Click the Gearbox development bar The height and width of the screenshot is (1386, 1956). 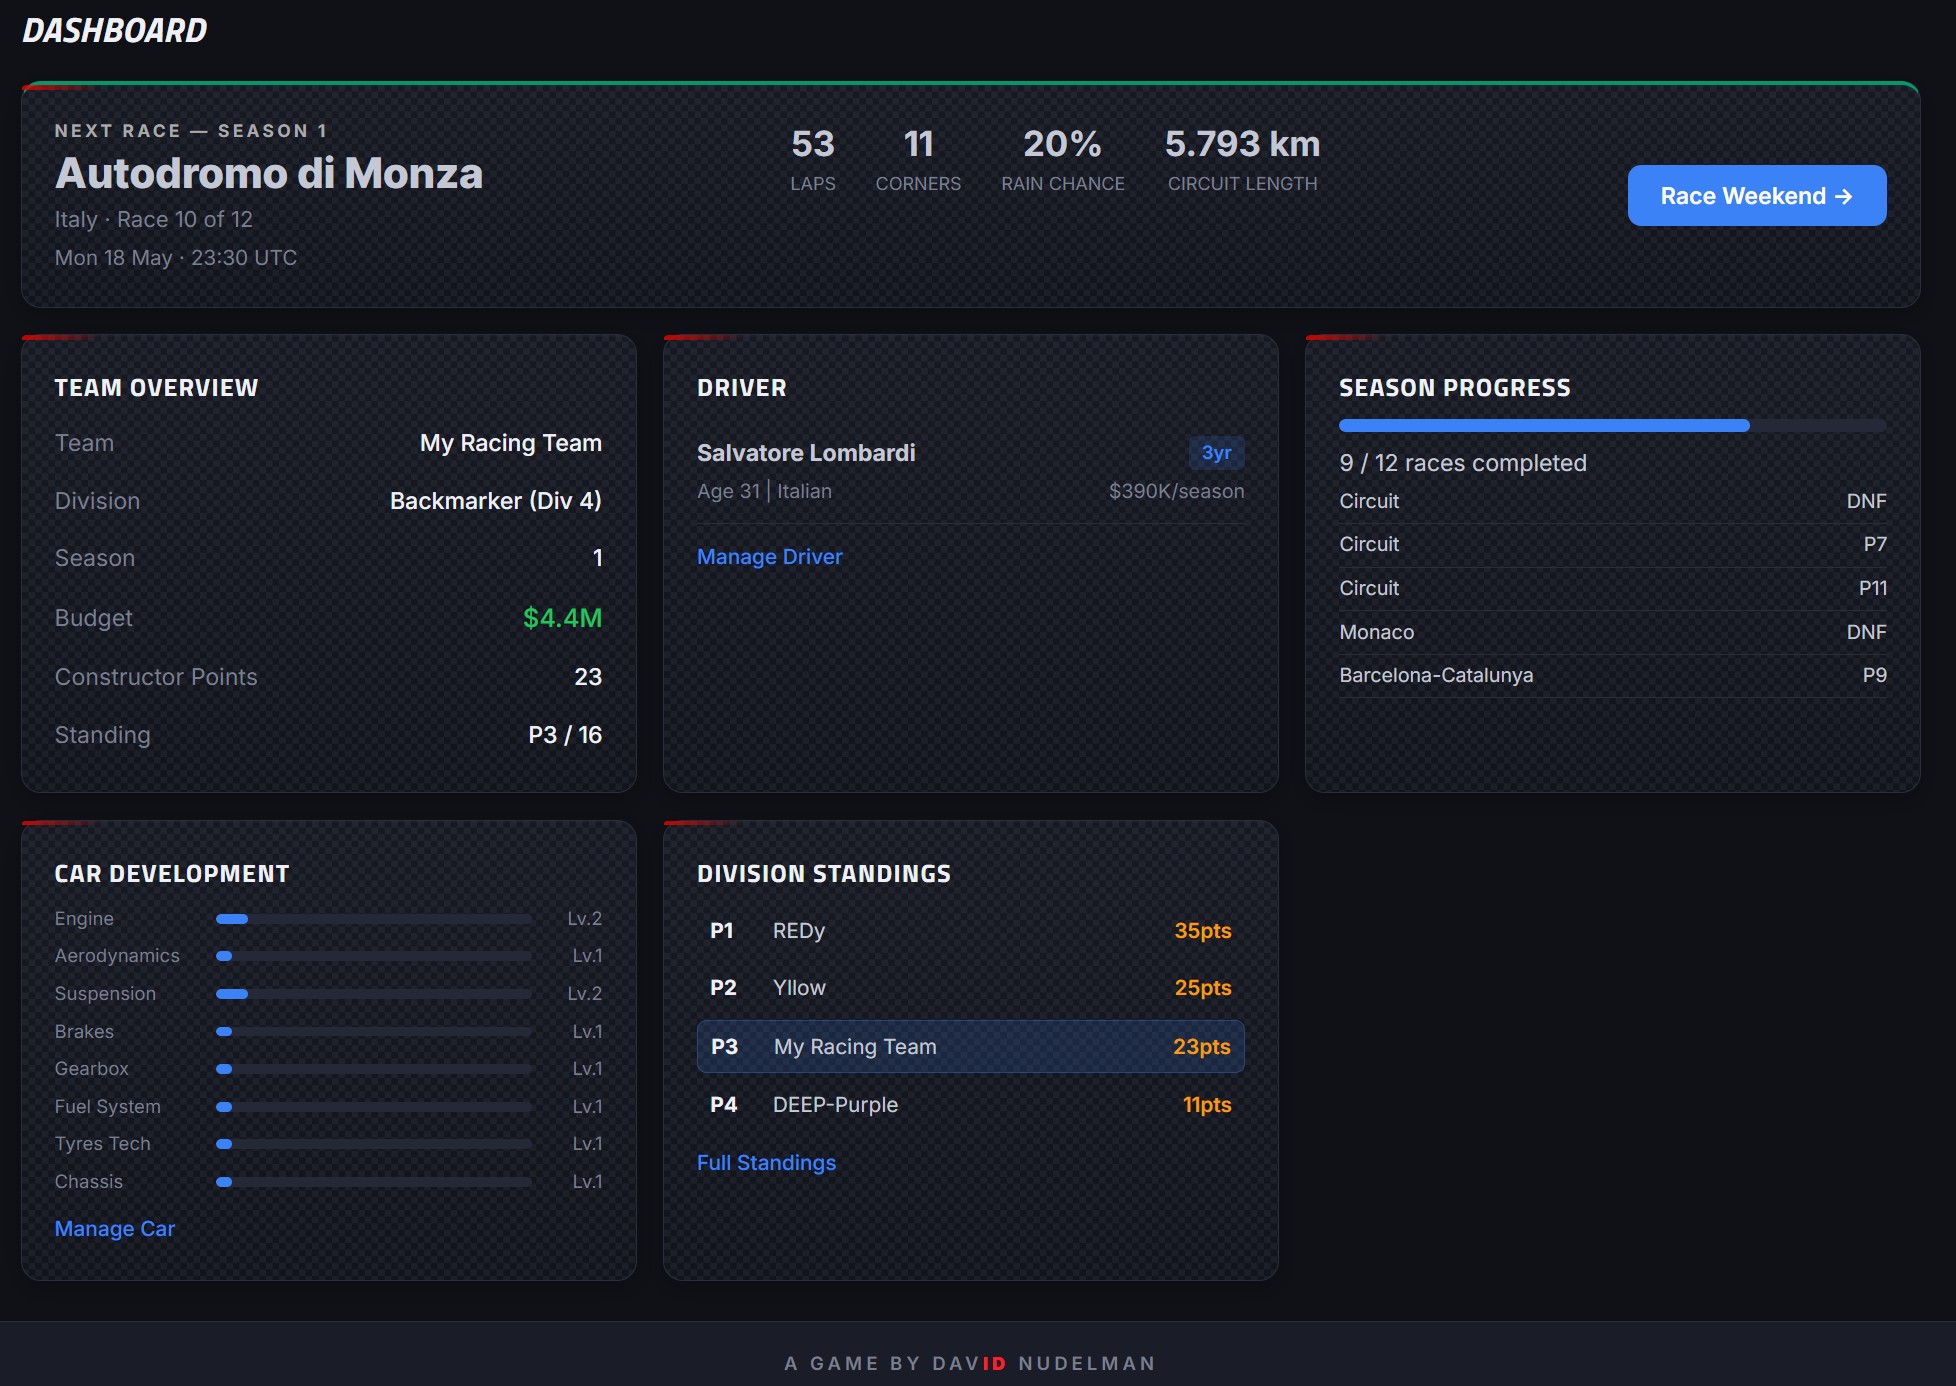[x=374, y=1069]
